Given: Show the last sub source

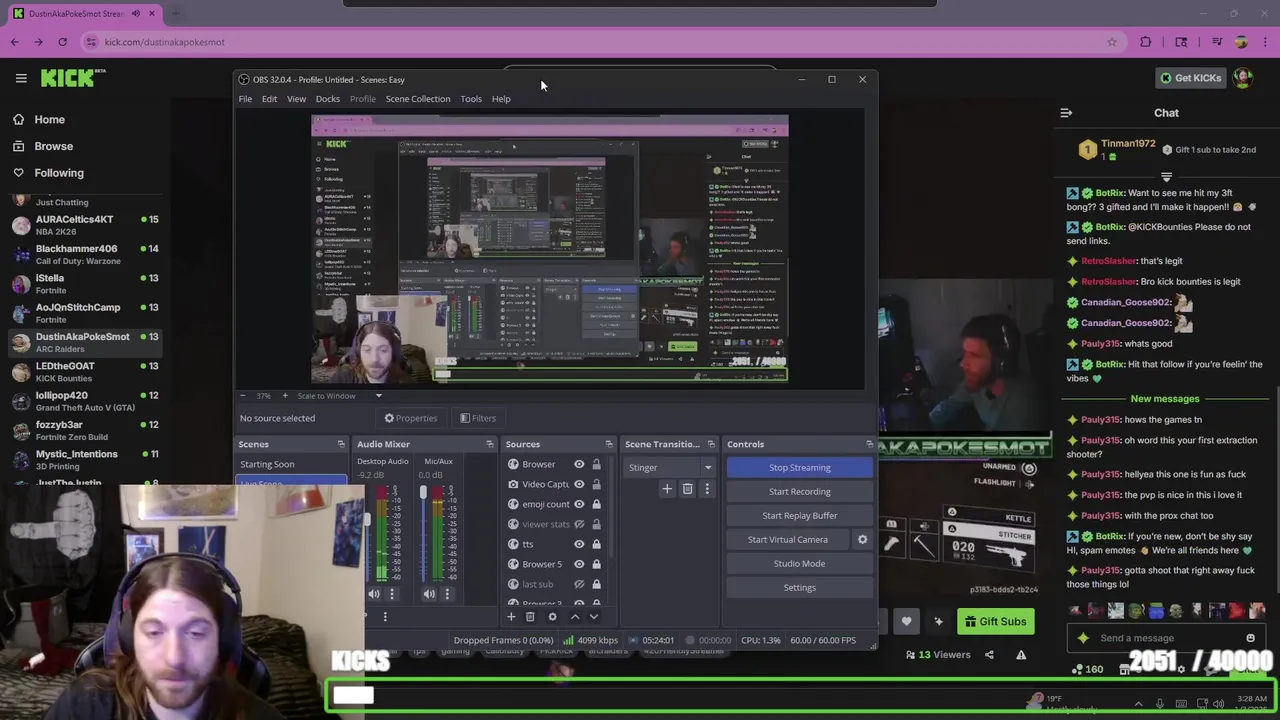Looking at the screenshot, I should (x=579, y=584).
